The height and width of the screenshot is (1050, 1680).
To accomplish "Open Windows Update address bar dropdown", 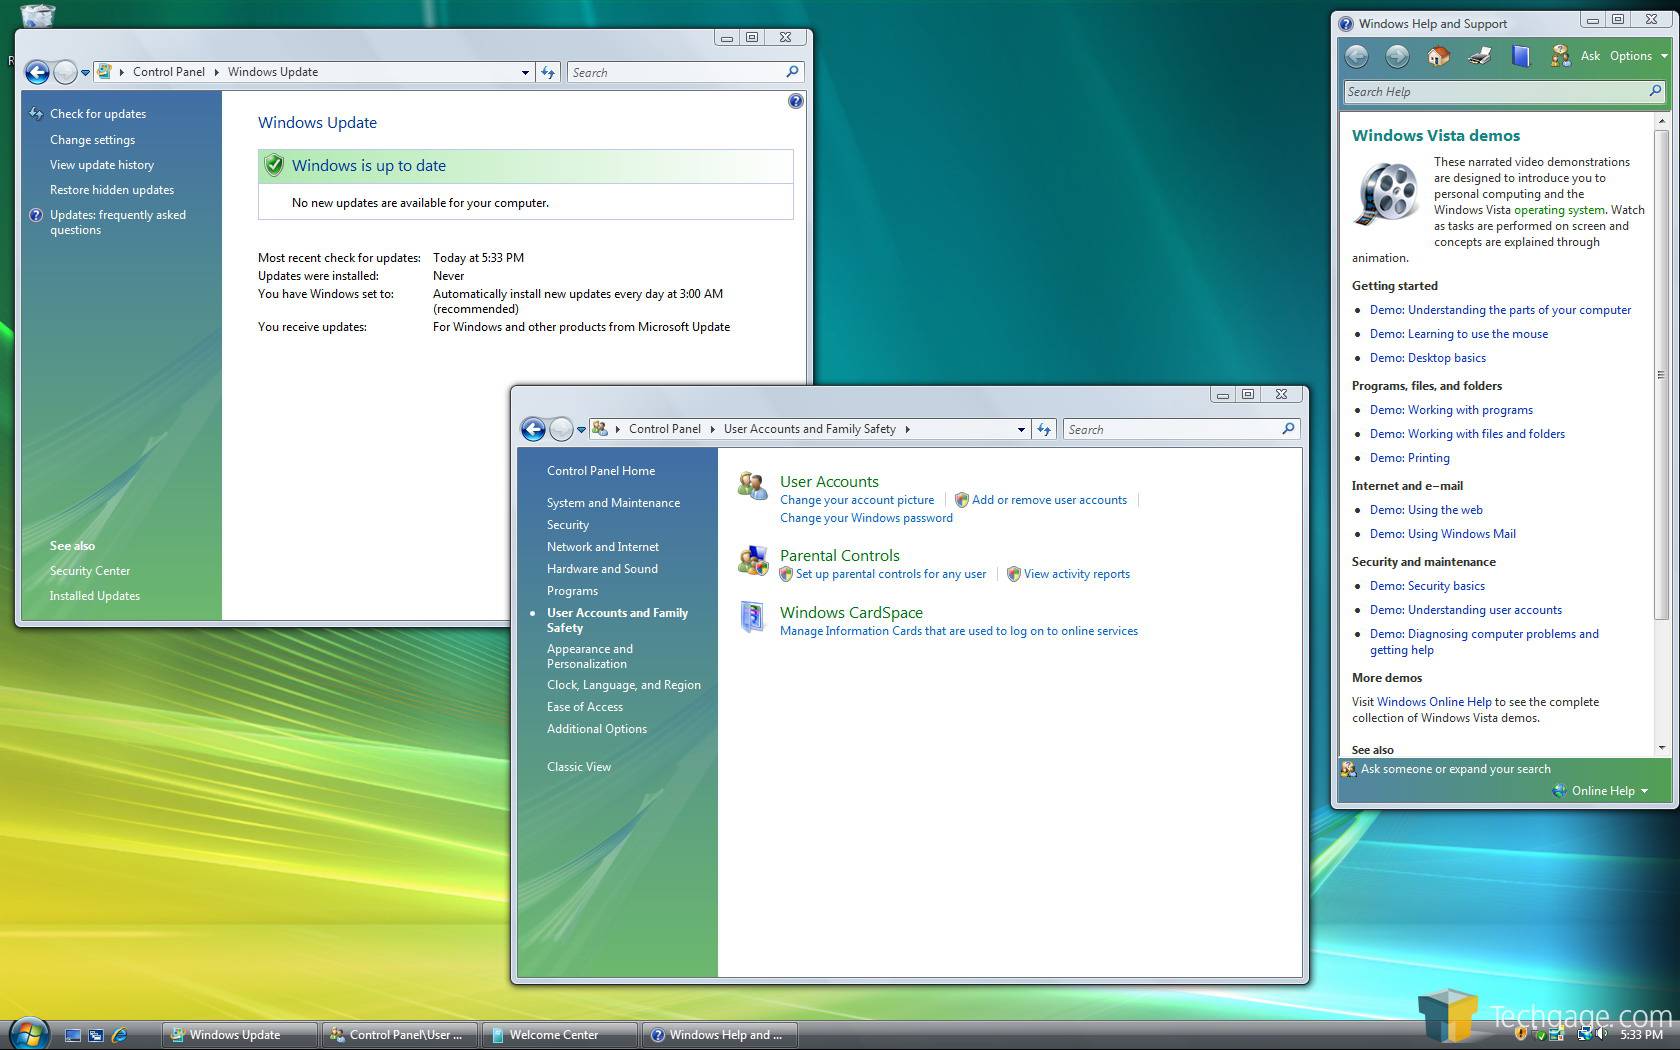I will point(525,72).
